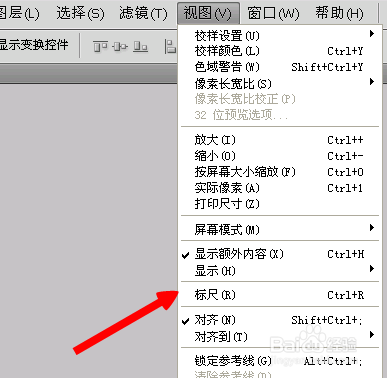Enable 标尺(R) rulers in View menu

click(x=280, y=295)
